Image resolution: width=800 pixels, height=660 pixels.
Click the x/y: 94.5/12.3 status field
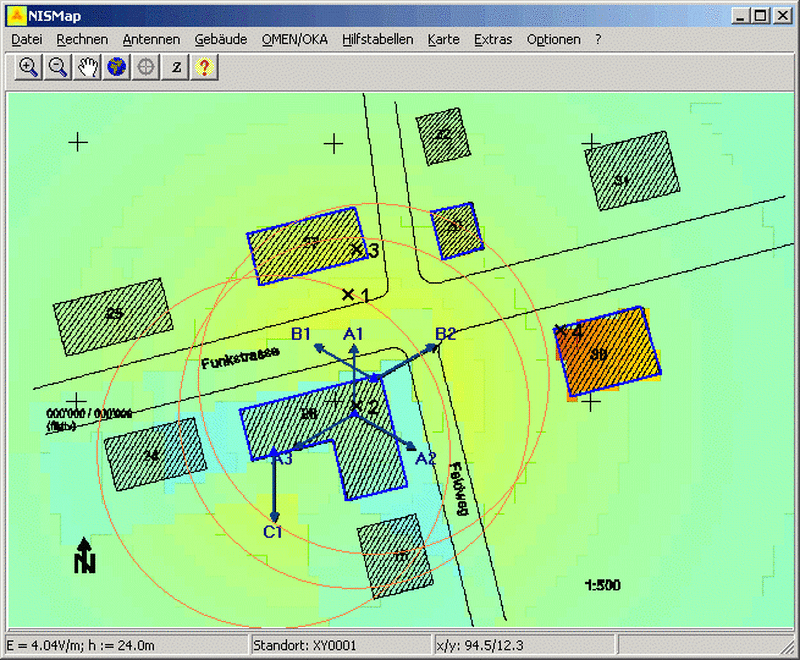[524, 646]
